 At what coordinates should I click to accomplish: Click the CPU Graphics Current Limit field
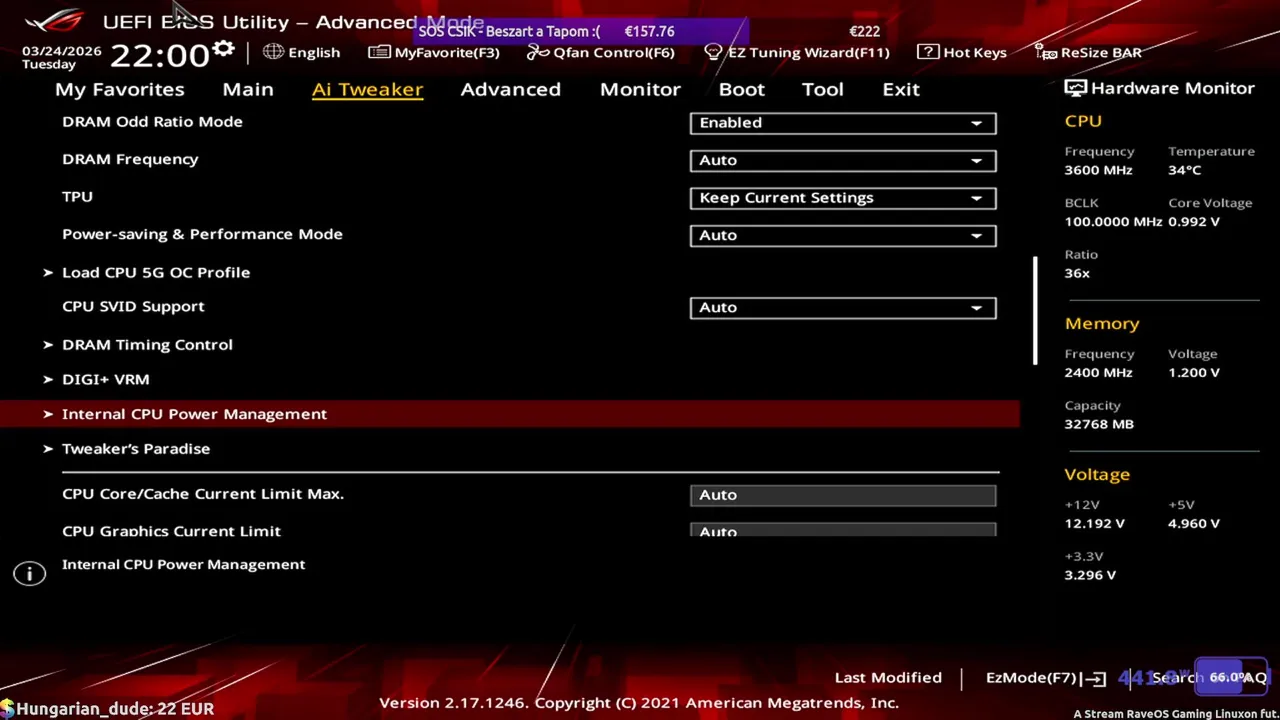pos(843,530)
